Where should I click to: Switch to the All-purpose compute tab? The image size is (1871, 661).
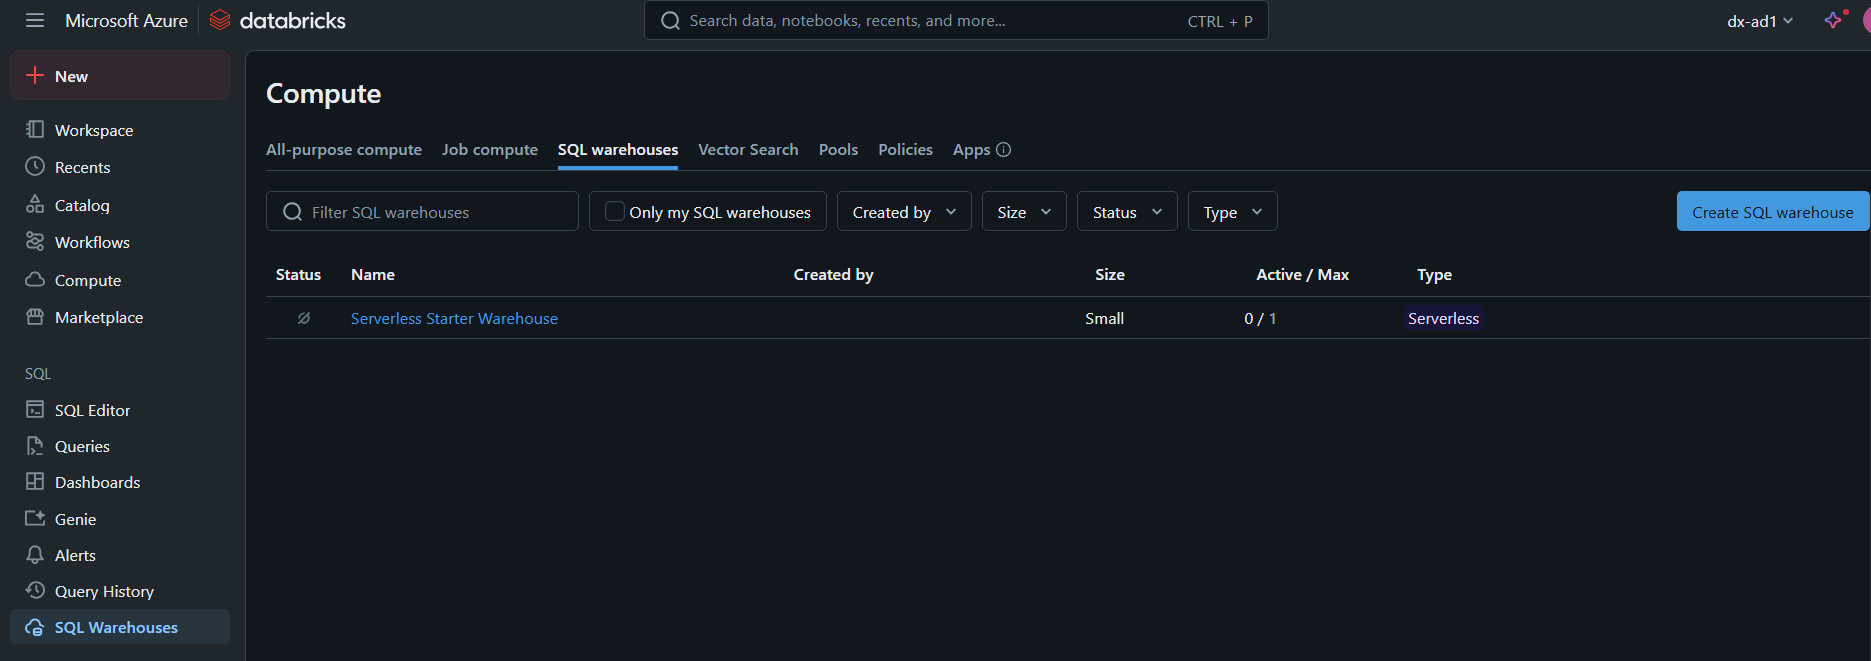pos(343,150)
